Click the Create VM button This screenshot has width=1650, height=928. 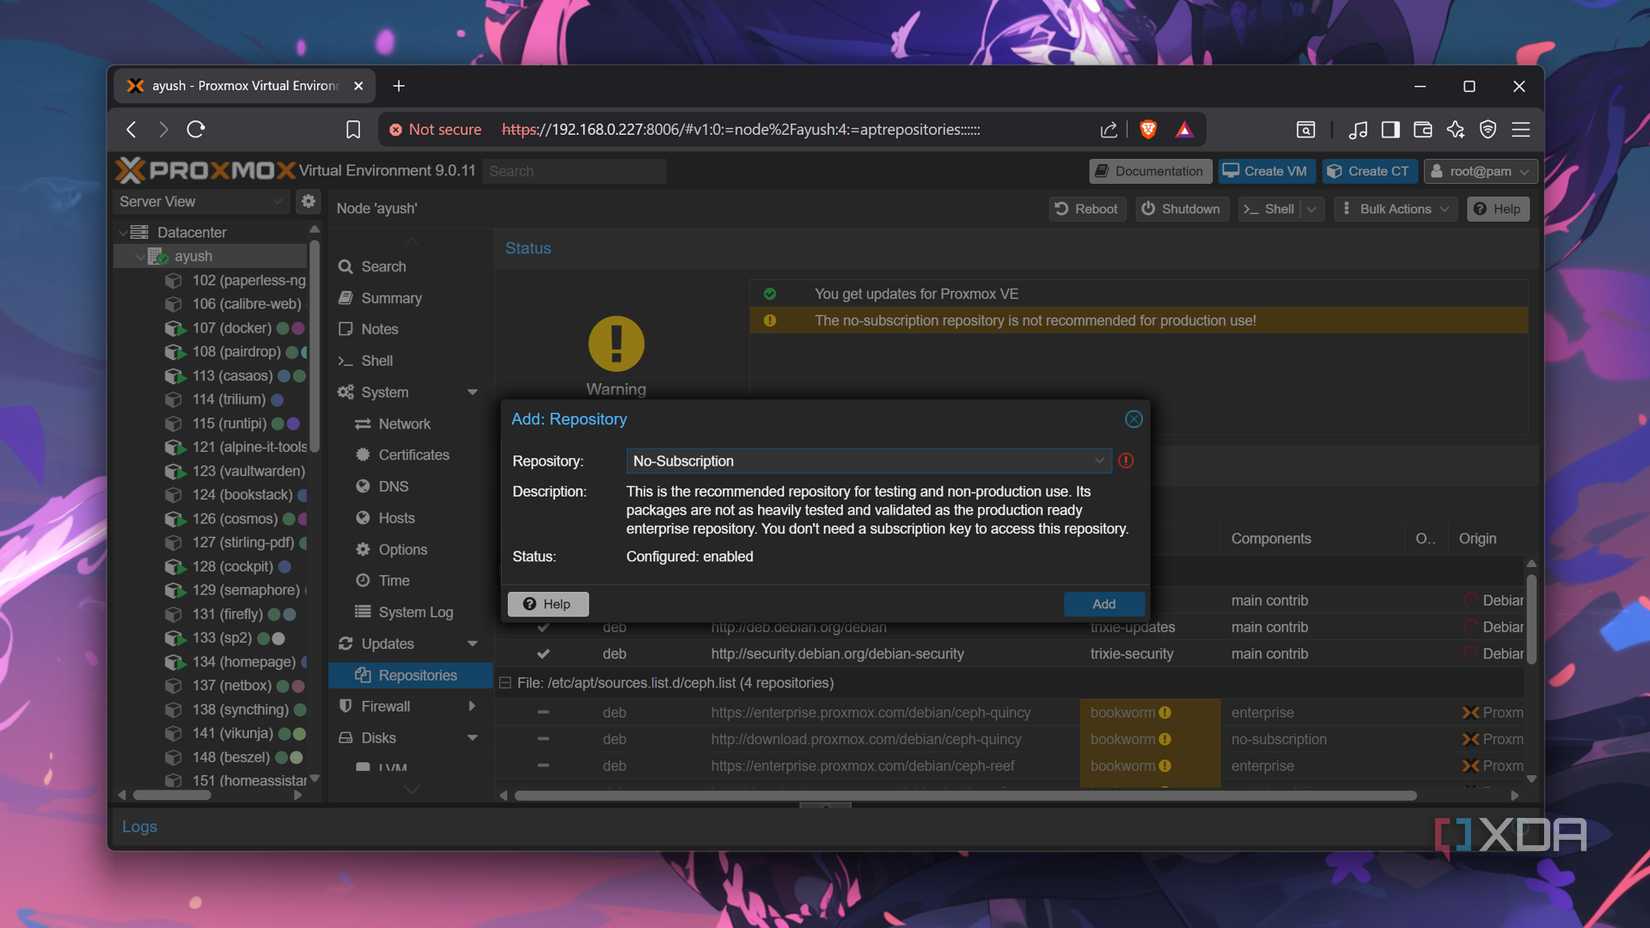tap(1266, 171)
